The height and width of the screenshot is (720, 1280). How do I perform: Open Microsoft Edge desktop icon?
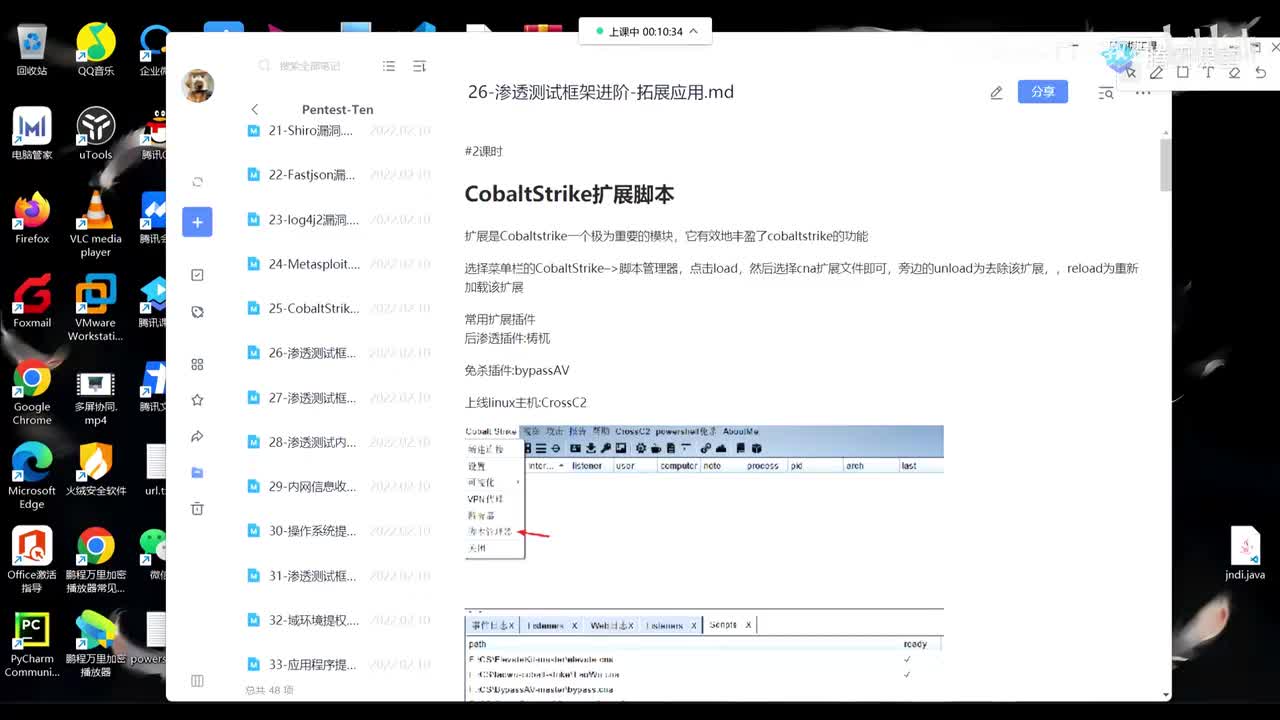click(x=32, y=477)
